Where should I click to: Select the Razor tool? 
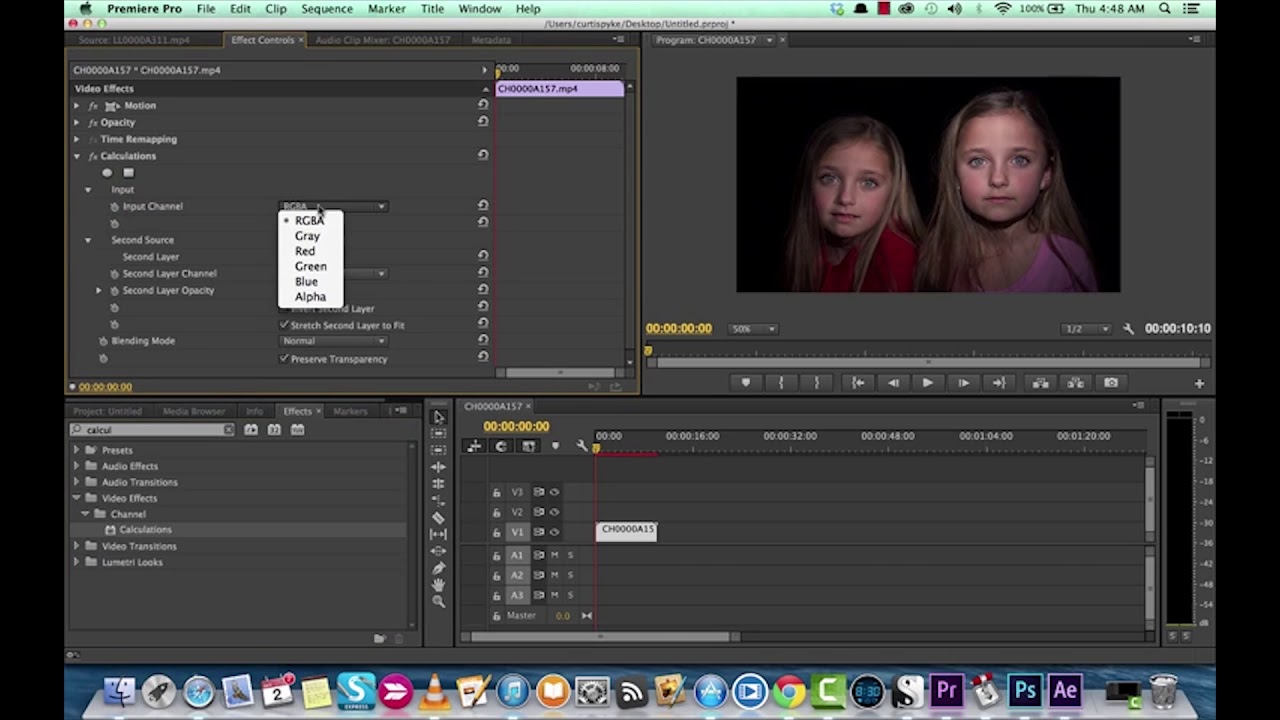tap(438, 517)
